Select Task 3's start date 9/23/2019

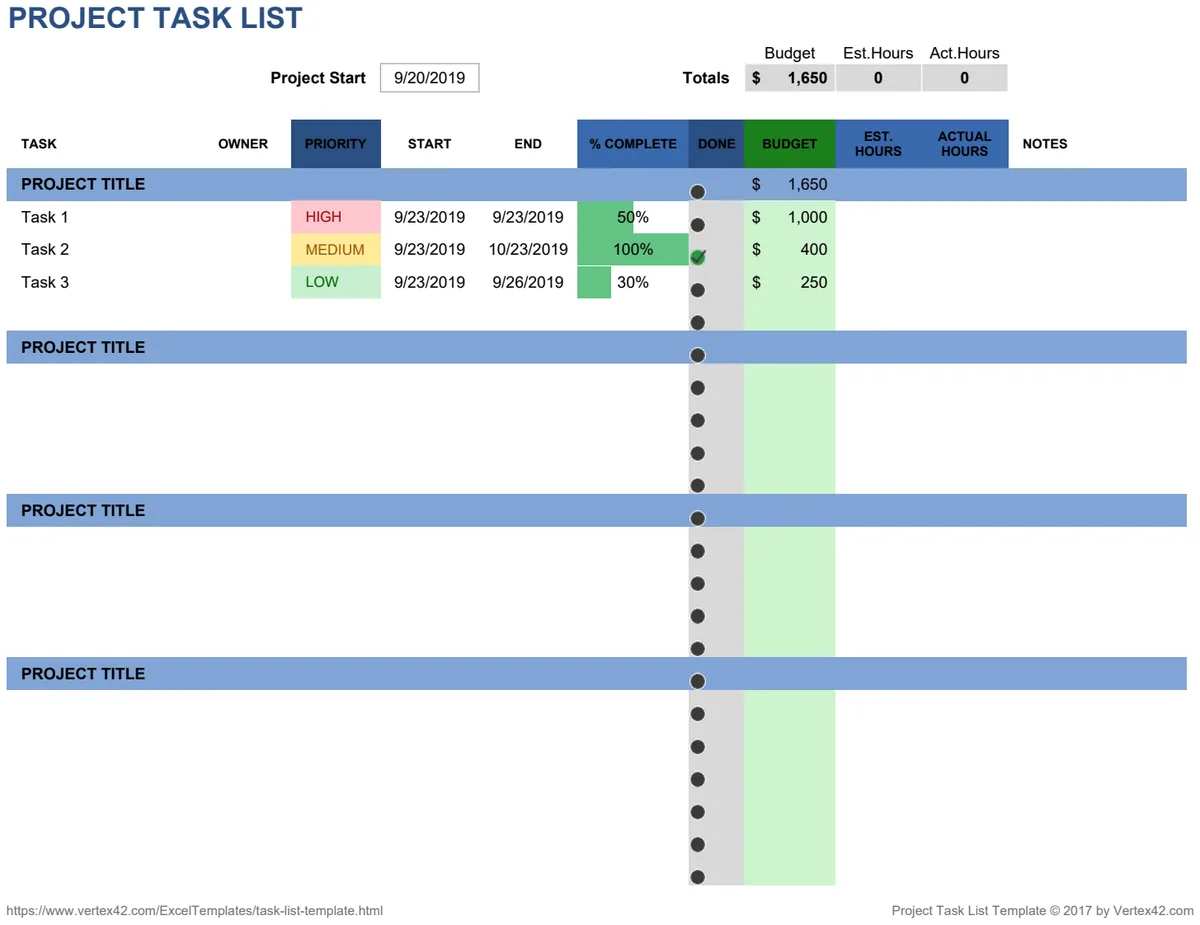[x=430, y=282]
